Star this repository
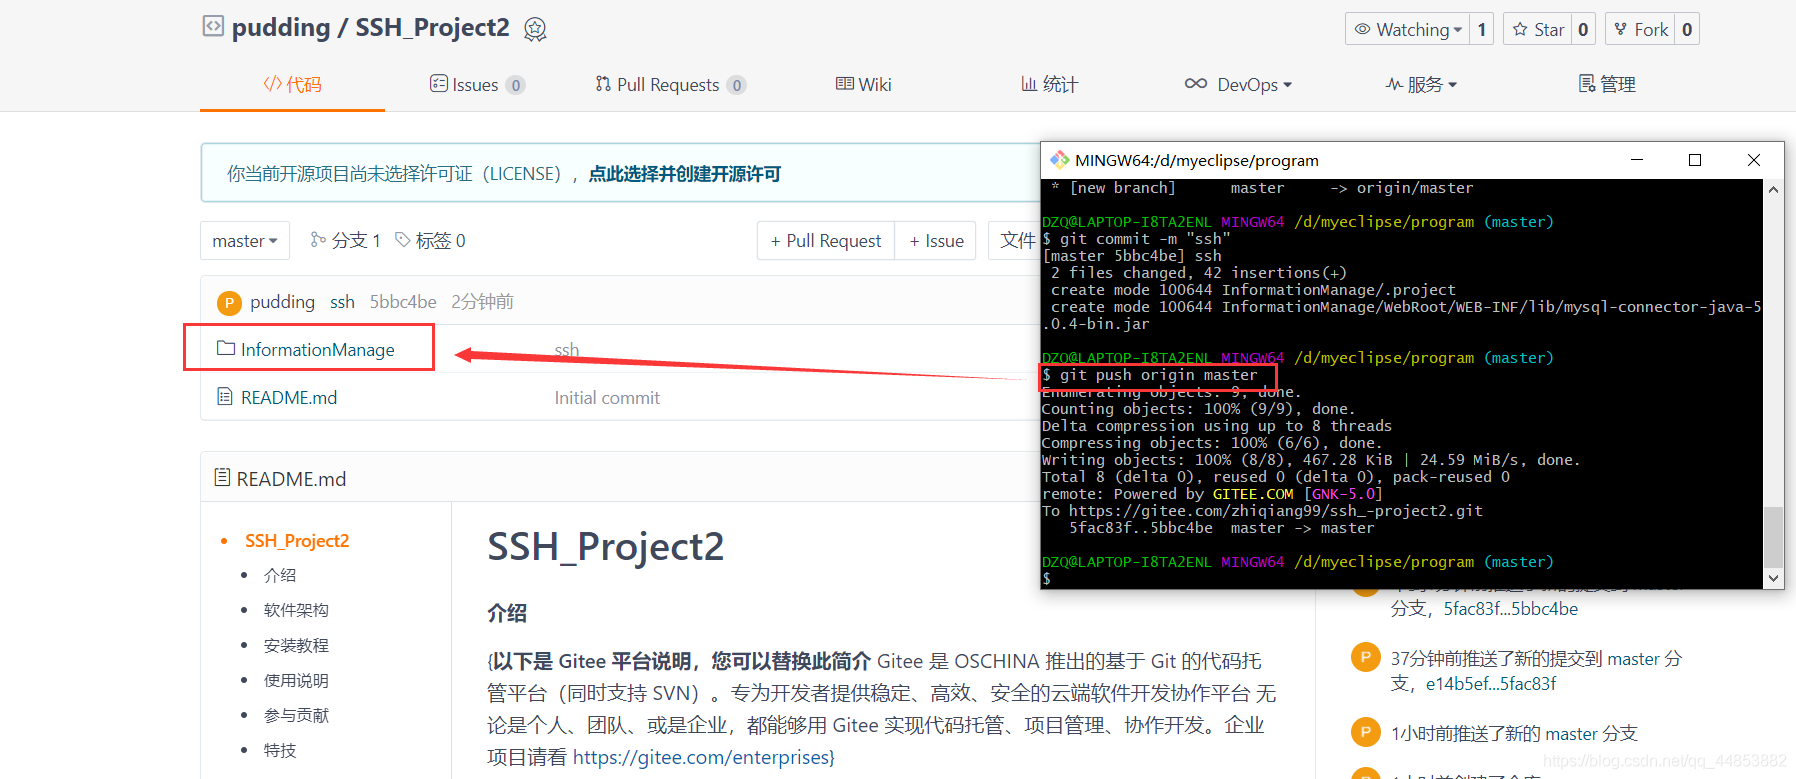1796x779 pixels. click(1538, 29)
